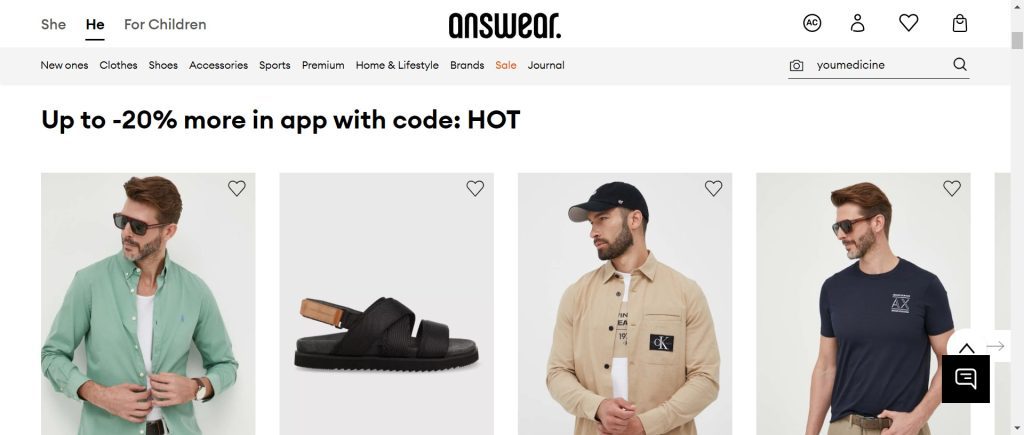Viewport: 1024px width, 435px height.
Task: Switch to the She tab
Action: coord(53,24)
